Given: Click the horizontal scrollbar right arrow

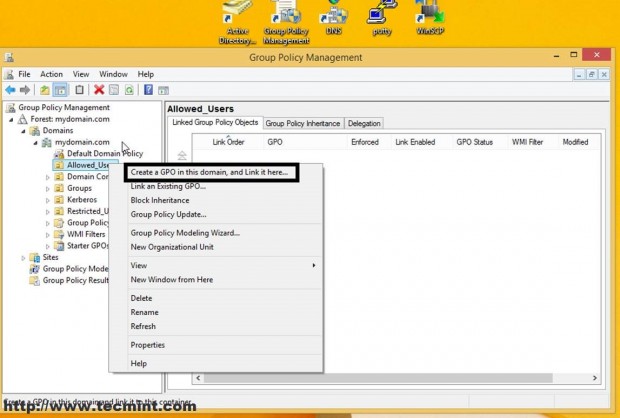Looking at the screenshot, I should (594, 378).
